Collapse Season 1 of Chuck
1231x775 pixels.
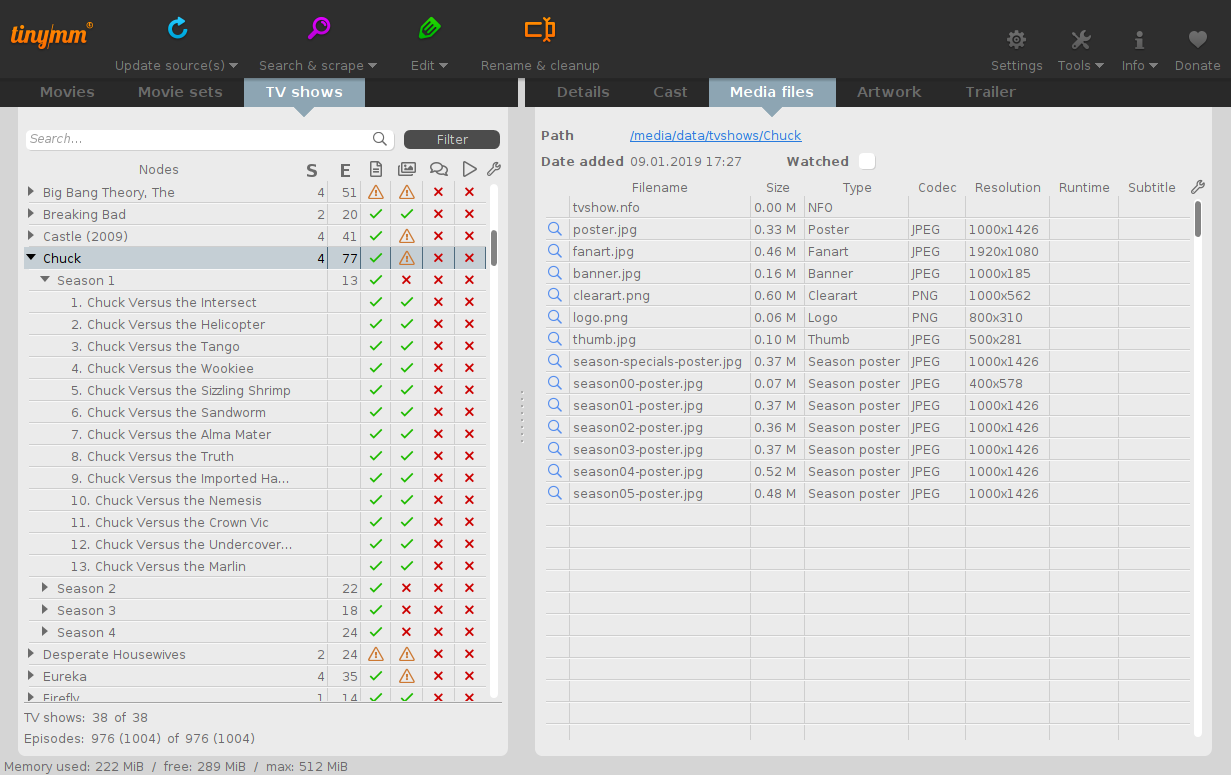pyautogui.click(x=45, y=280)
